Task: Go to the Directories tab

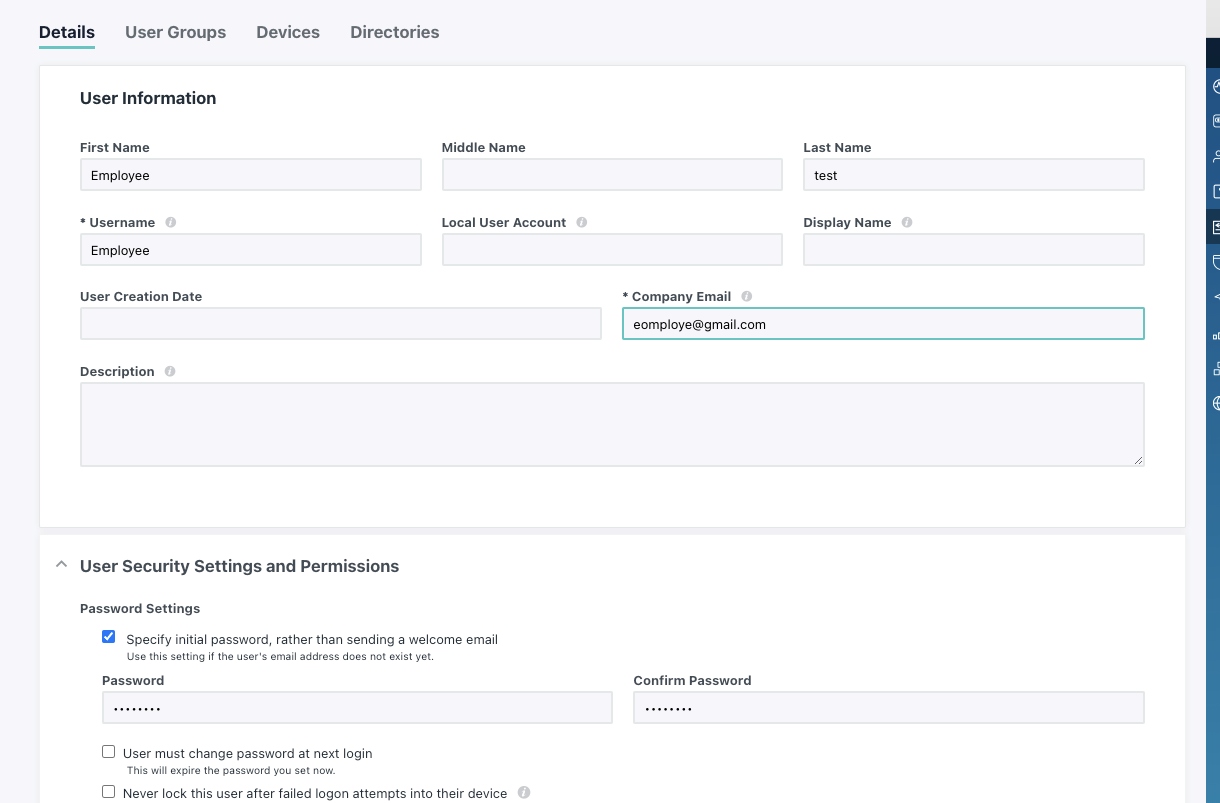Action: (394, 32)
